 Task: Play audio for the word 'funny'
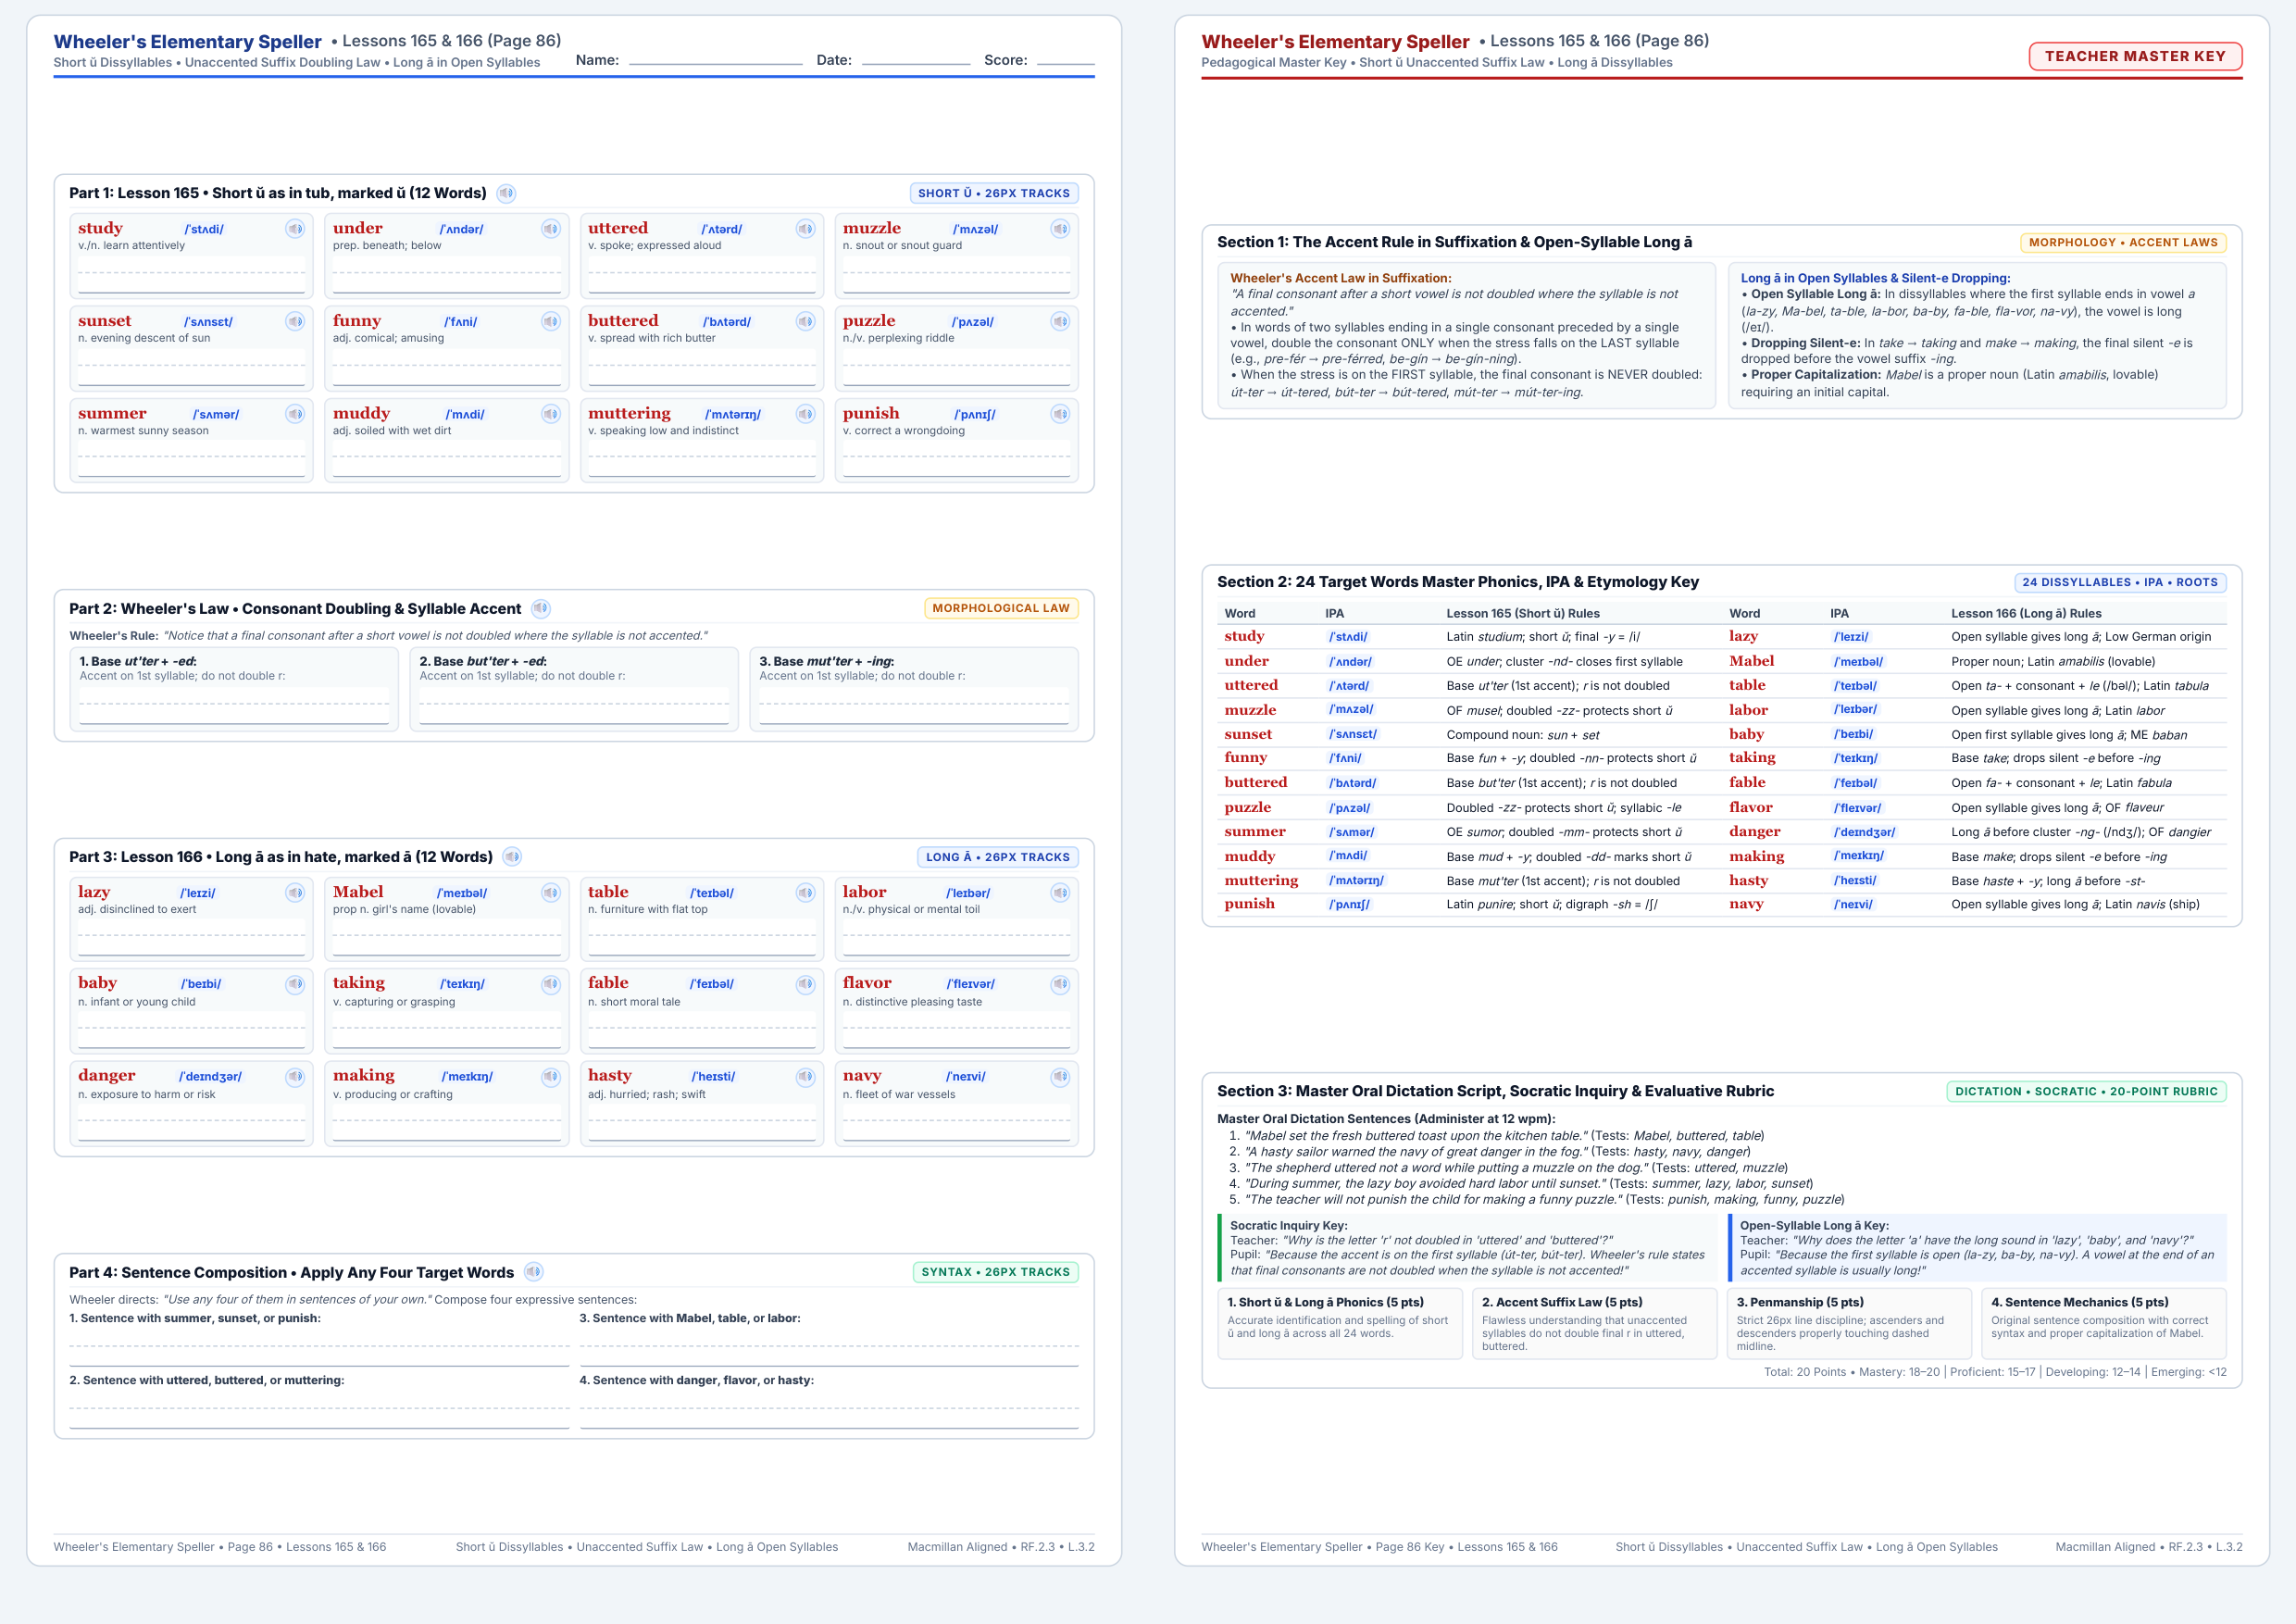pyautogui.click(x=551, y=321)
